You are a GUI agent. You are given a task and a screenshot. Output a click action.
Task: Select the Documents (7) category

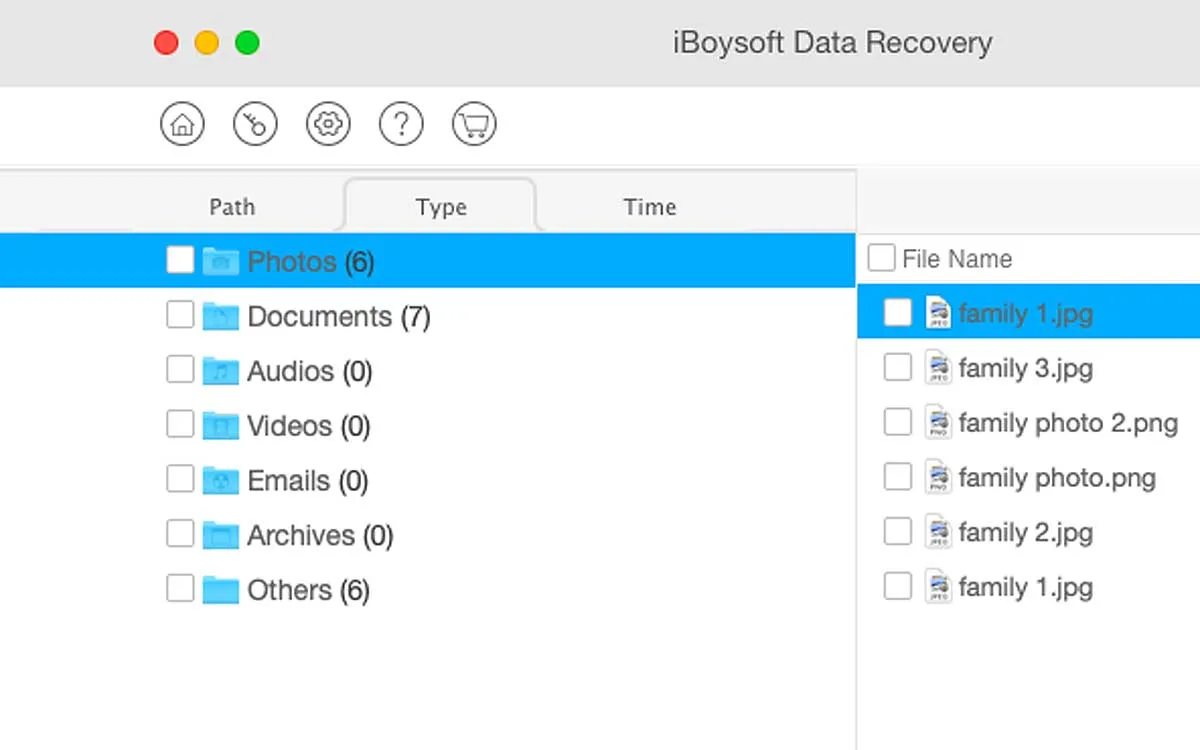(x=339, y=317)
